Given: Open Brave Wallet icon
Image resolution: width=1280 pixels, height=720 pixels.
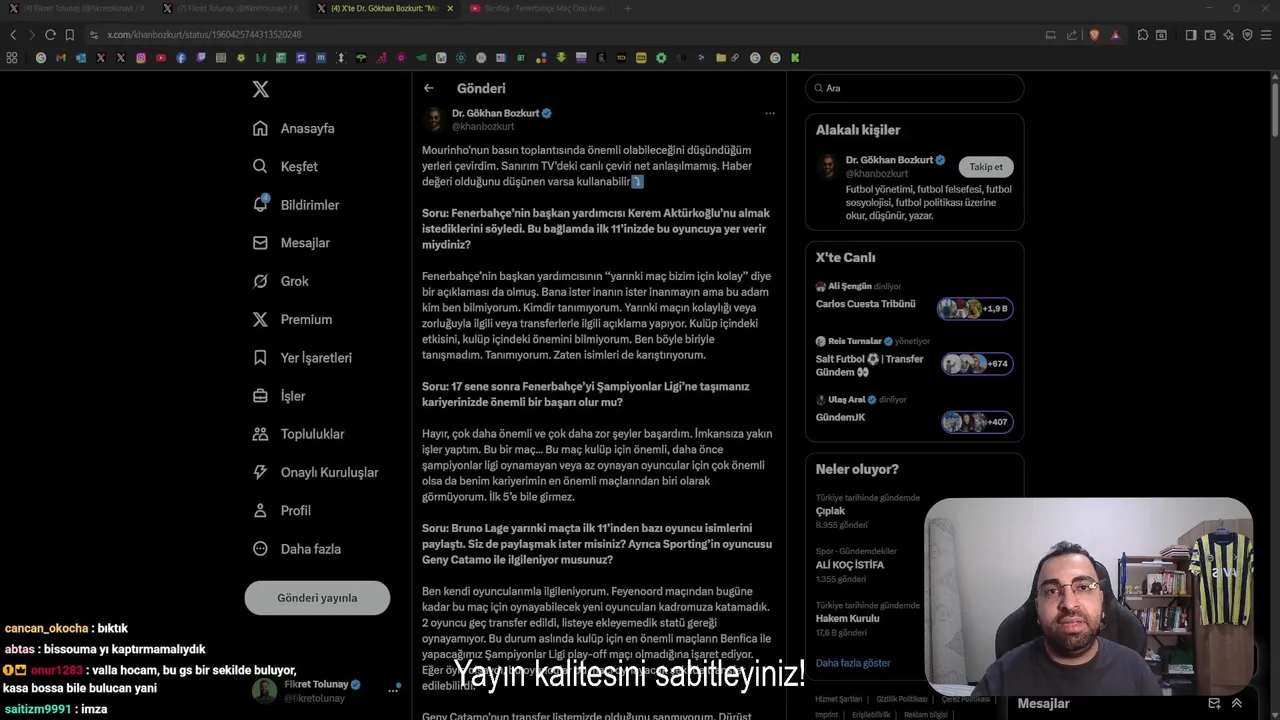Looking at the screenshot, I should click(1210, 34).
